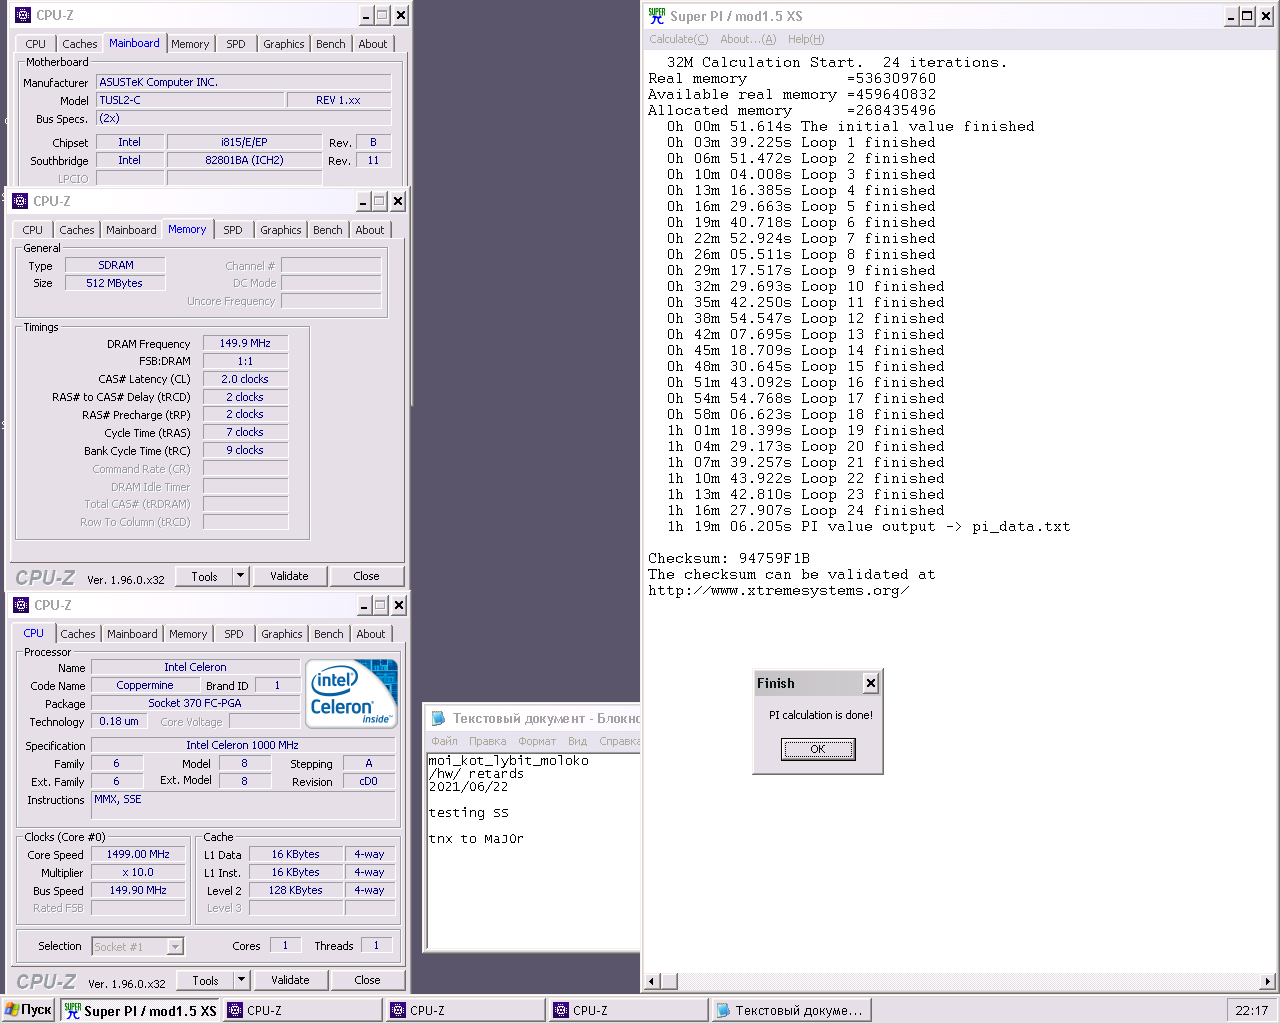Click Close in CPU tab window
Screen dimensions: 1280x1024
pos(367,980)
